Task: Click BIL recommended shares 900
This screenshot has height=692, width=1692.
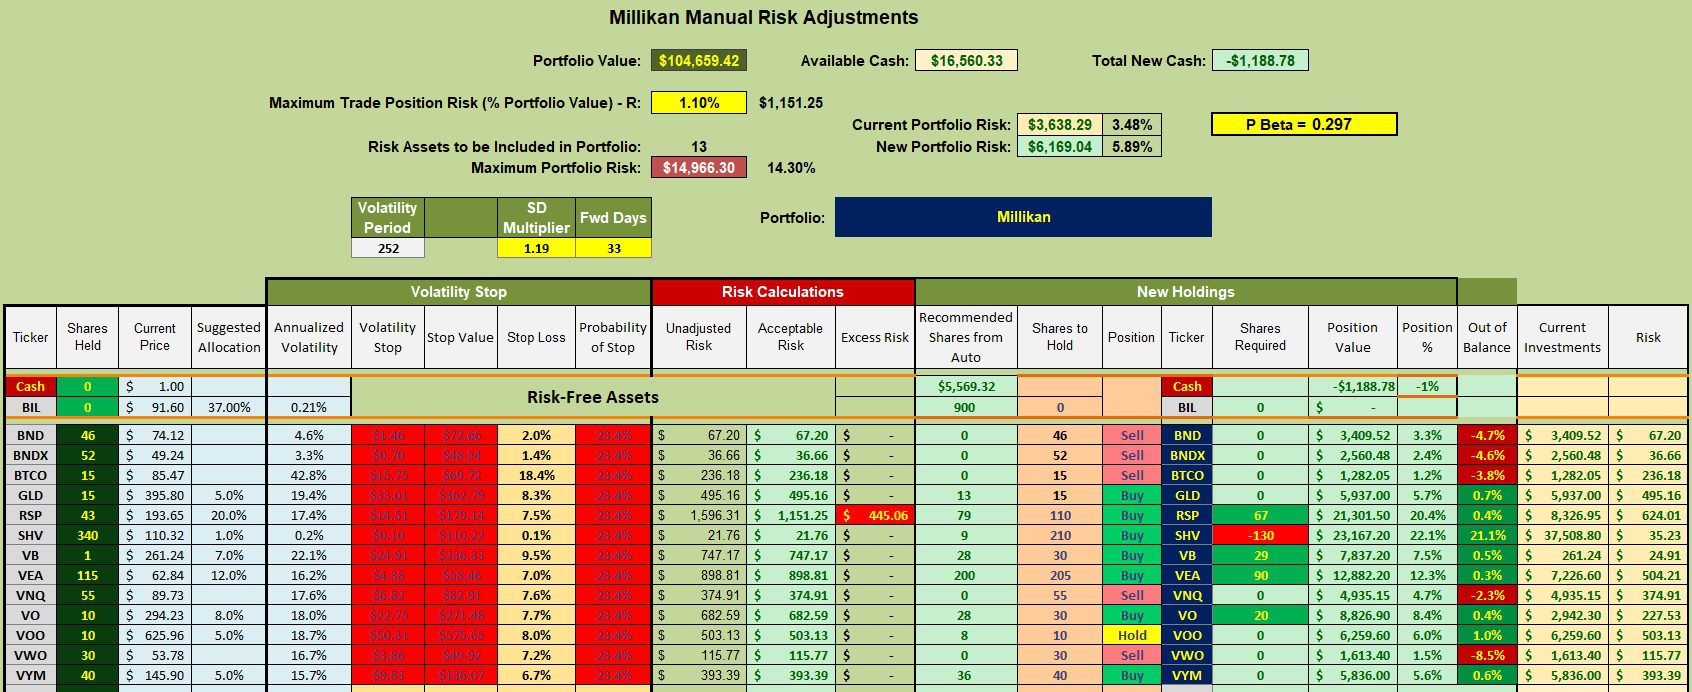Action: [x=966, y=408]
